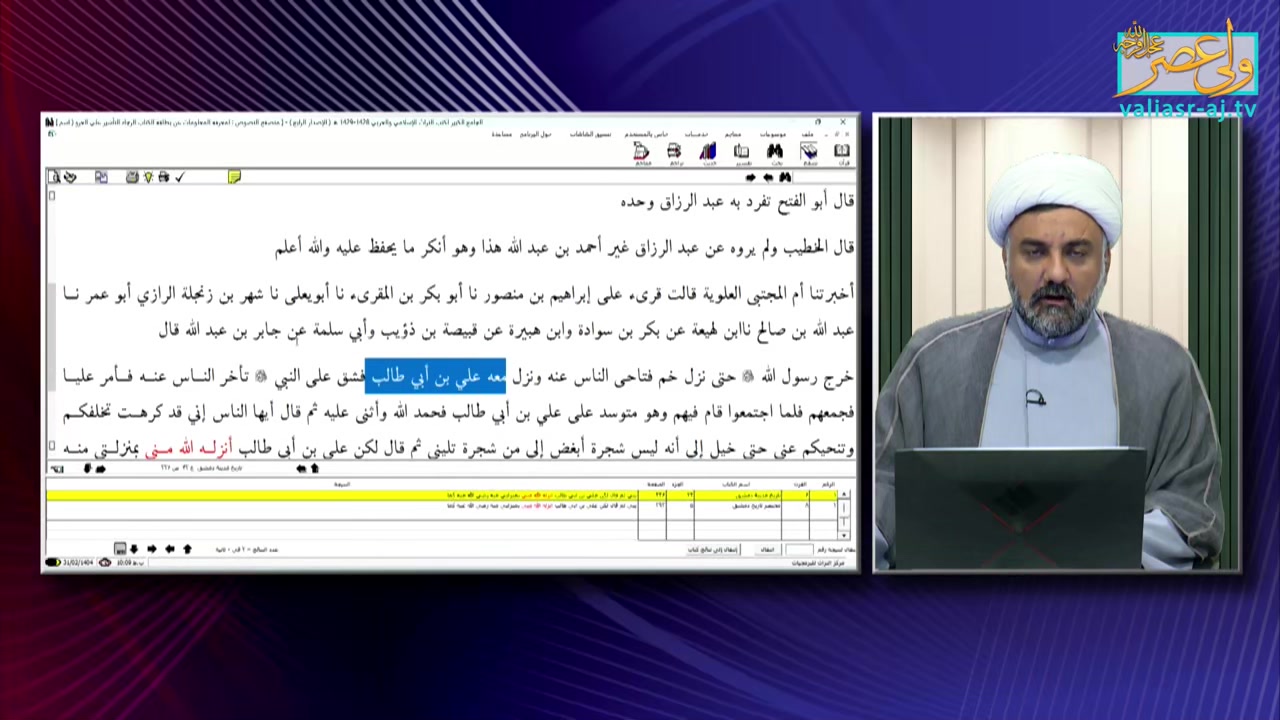The height and width of the screenshot is (720, 1280).
Task: Click the copy pages icon in the text toolbar
Action: pos(101,177)
